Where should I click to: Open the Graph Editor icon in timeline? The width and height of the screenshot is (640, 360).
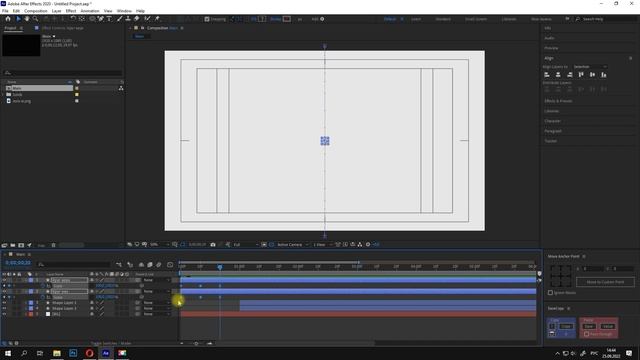[x=170, y=264]
